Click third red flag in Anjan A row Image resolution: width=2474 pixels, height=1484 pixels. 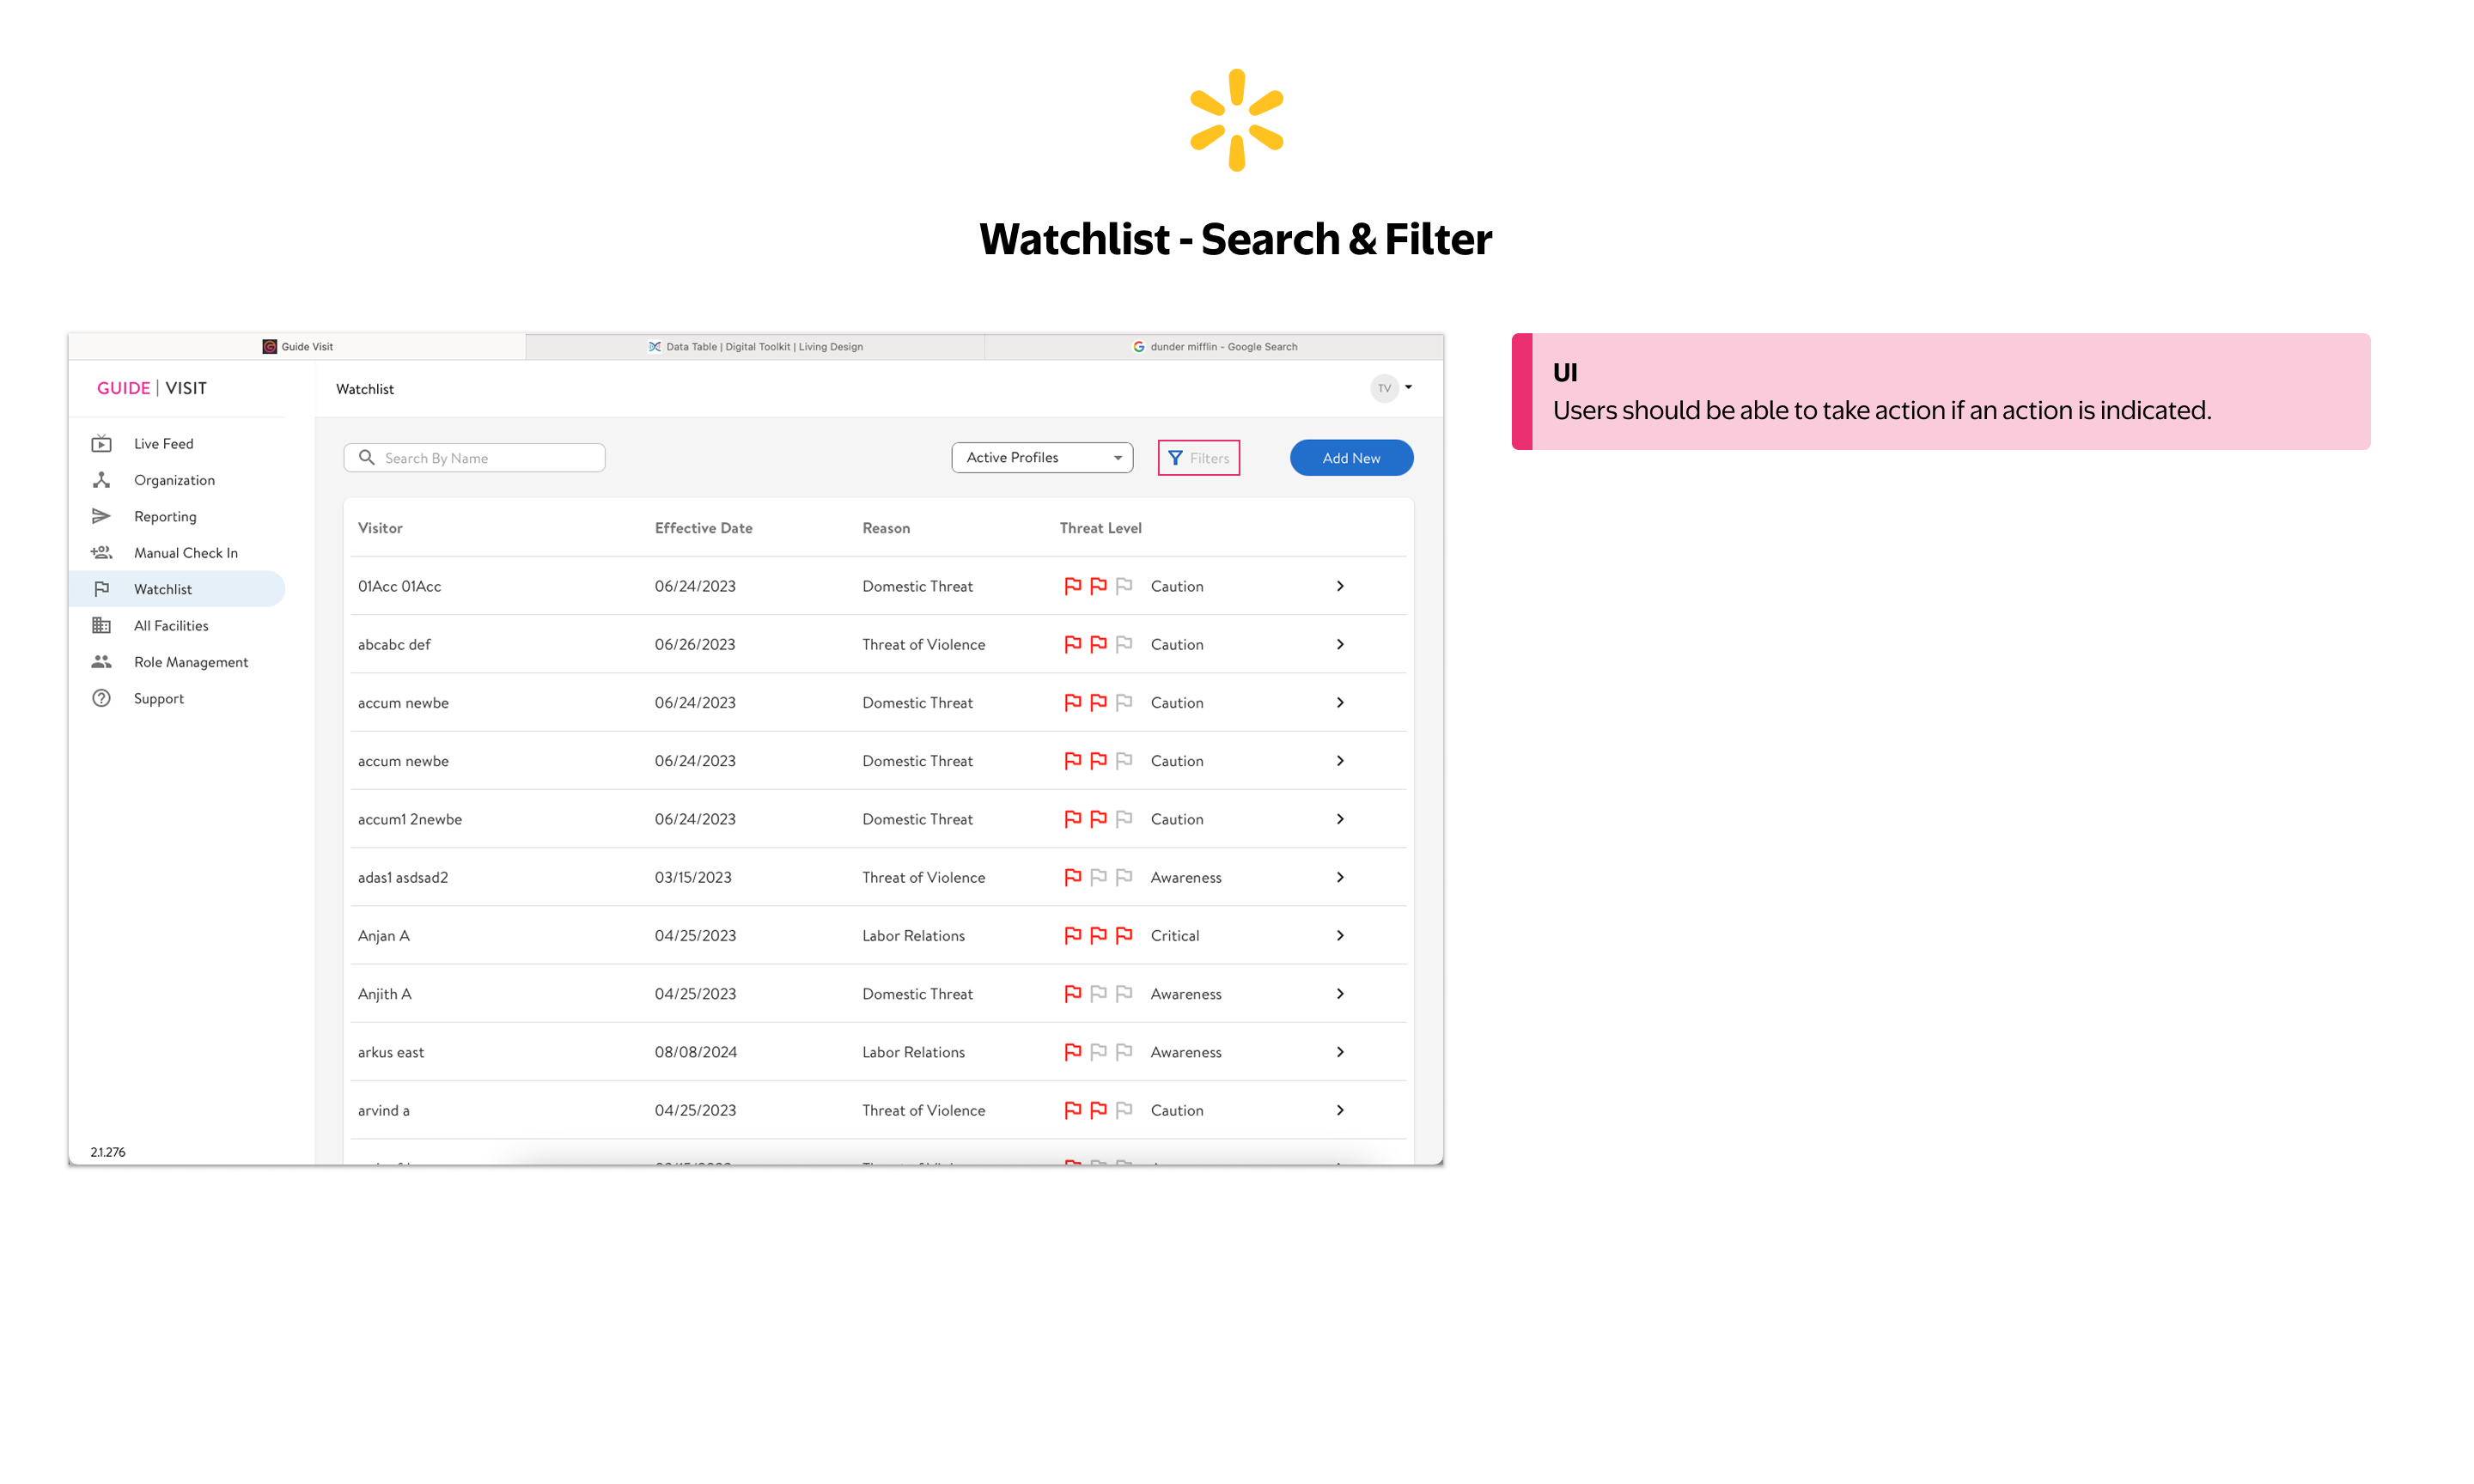pyautogui.click(x=1124, y=935)
